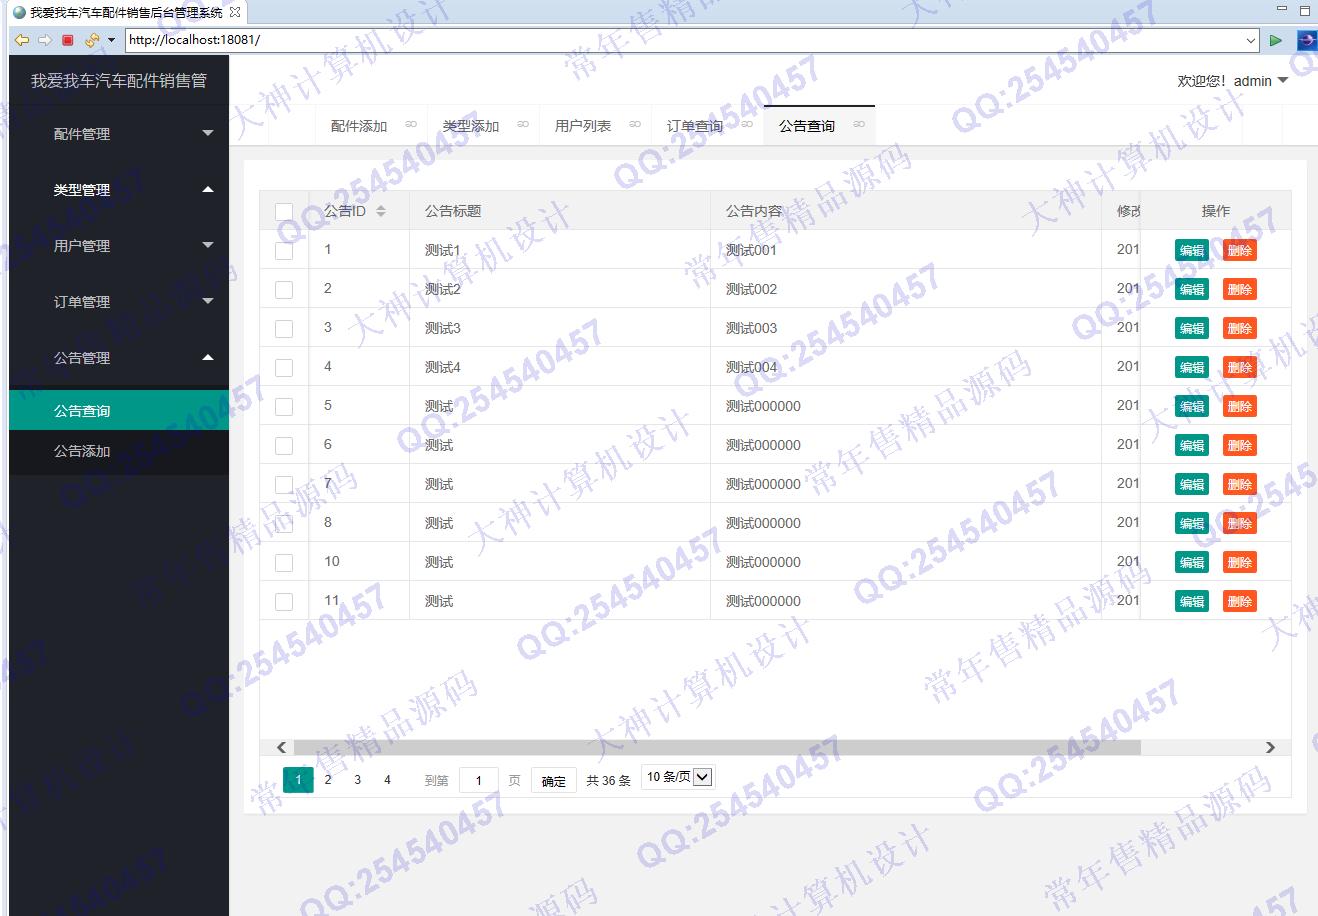Edit the row with content 测试002
The image size is (1318, 916).
[x=1192, y=290]
